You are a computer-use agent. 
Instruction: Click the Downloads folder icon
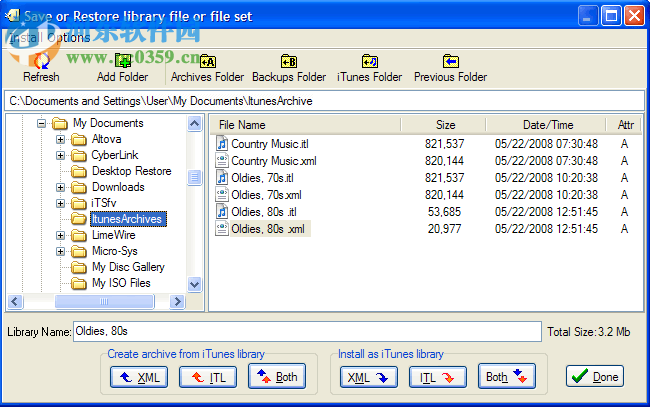78,187
